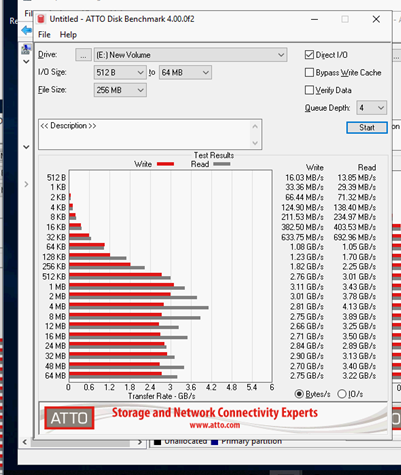Screen dimensions: 401x475
Task: Open the File Size dropdown 256 MB
Action: (x=120, y=90)
